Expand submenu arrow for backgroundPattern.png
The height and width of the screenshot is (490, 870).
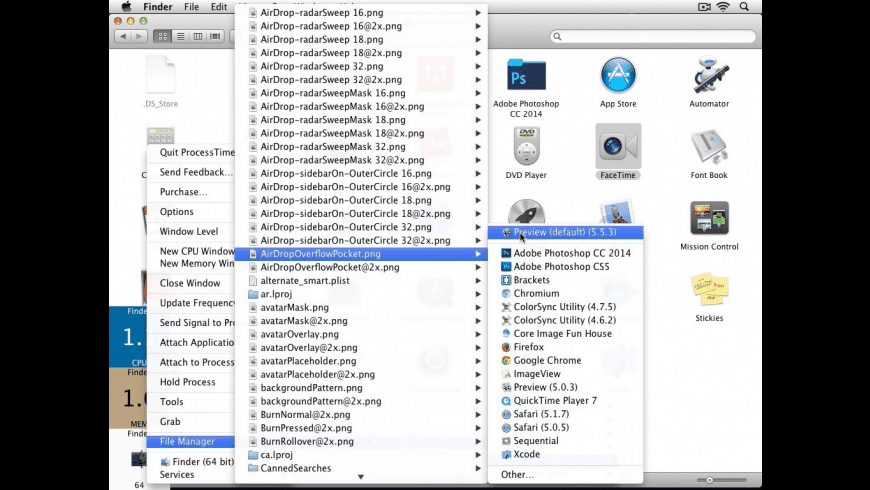(x=478, y=388)
